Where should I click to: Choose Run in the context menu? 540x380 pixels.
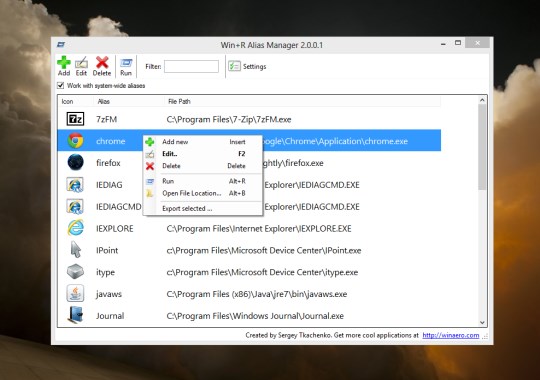[202, 181]
